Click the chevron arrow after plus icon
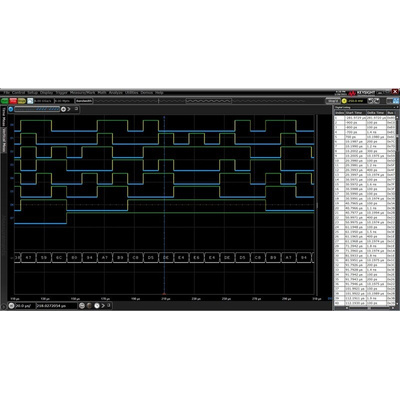This screenshot has height=400, width=400. click(69, 109)
